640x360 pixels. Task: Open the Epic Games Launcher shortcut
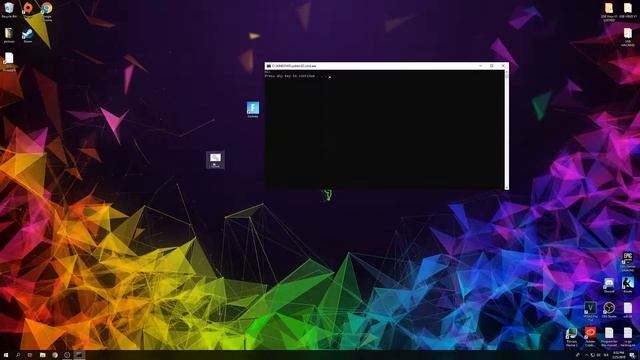point(628,262)
